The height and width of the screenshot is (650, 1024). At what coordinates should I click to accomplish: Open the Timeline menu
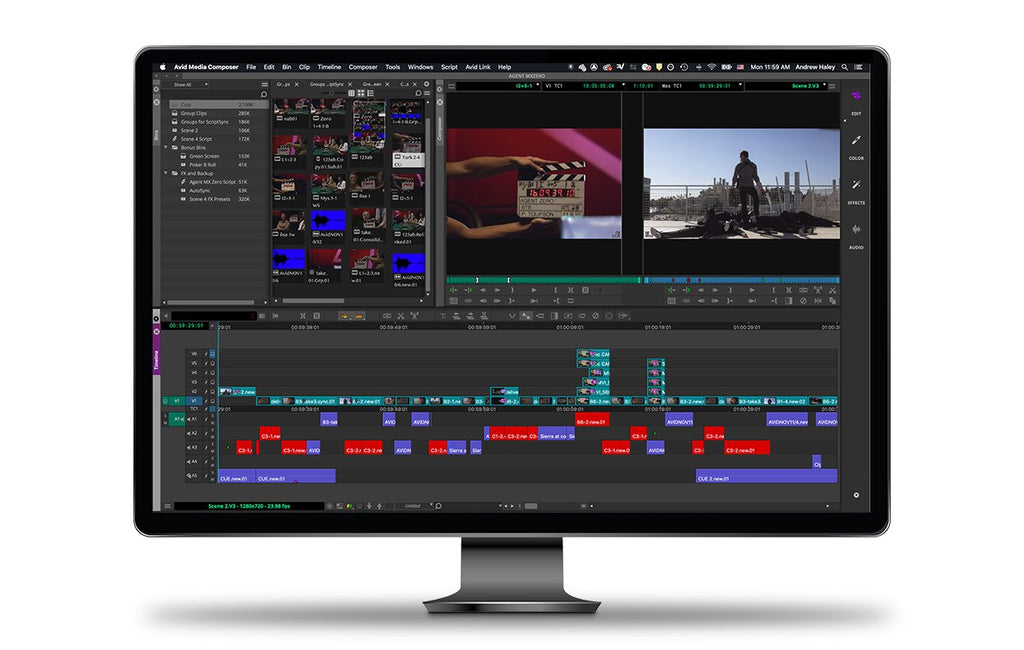[x=329, y=67]
